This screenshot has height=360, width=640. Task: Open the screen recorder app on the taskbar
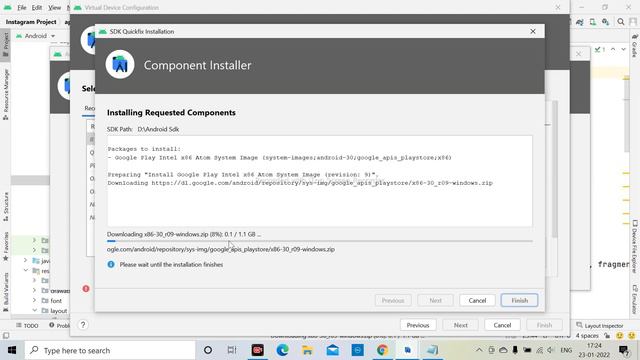point(257,350)
